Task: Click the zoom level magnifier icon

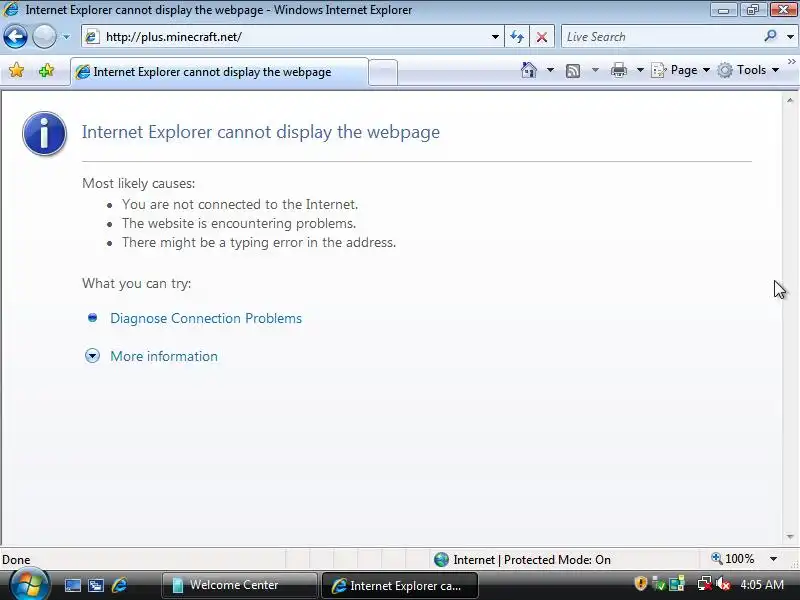Action: (717, 559)
